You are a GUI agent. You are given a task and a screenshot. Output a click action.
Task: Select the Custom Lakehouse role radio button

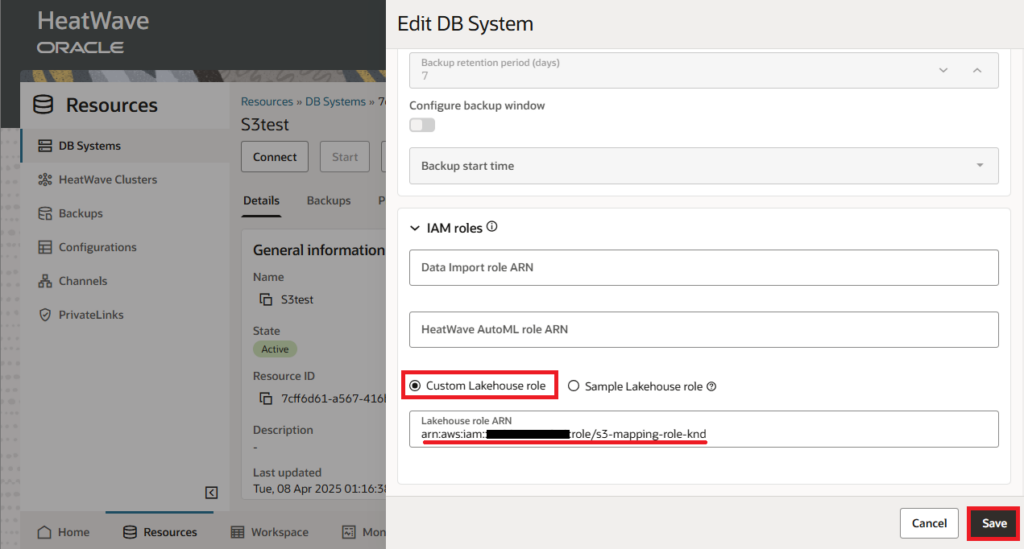click(x=415, y=386)
